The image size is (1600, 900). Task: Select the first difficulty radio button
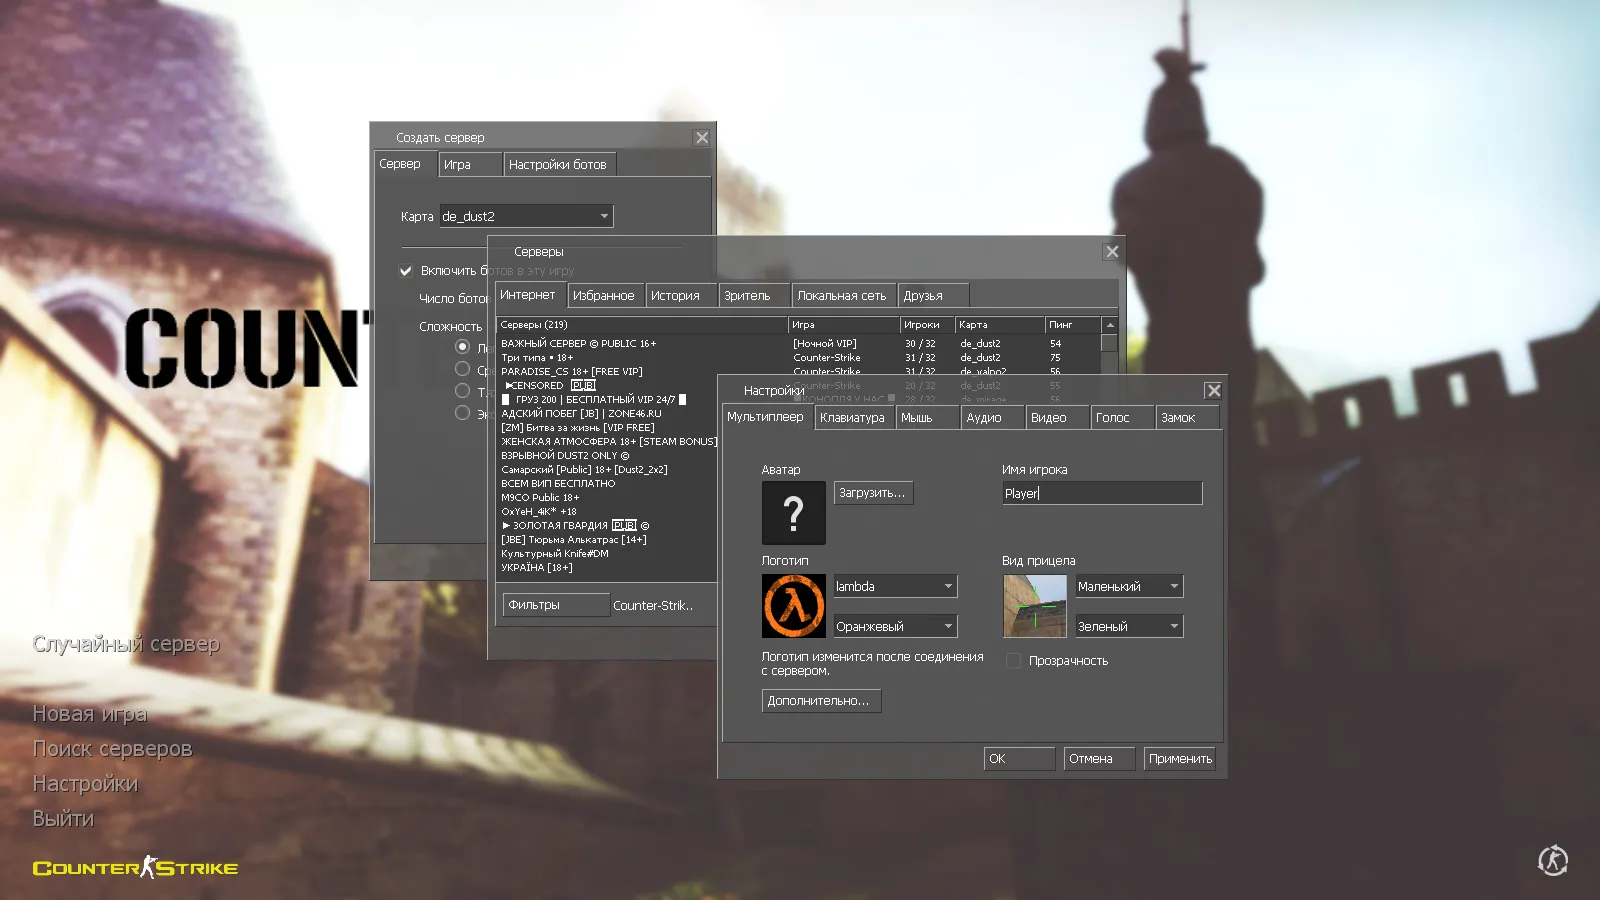click(x=462, y=345)
